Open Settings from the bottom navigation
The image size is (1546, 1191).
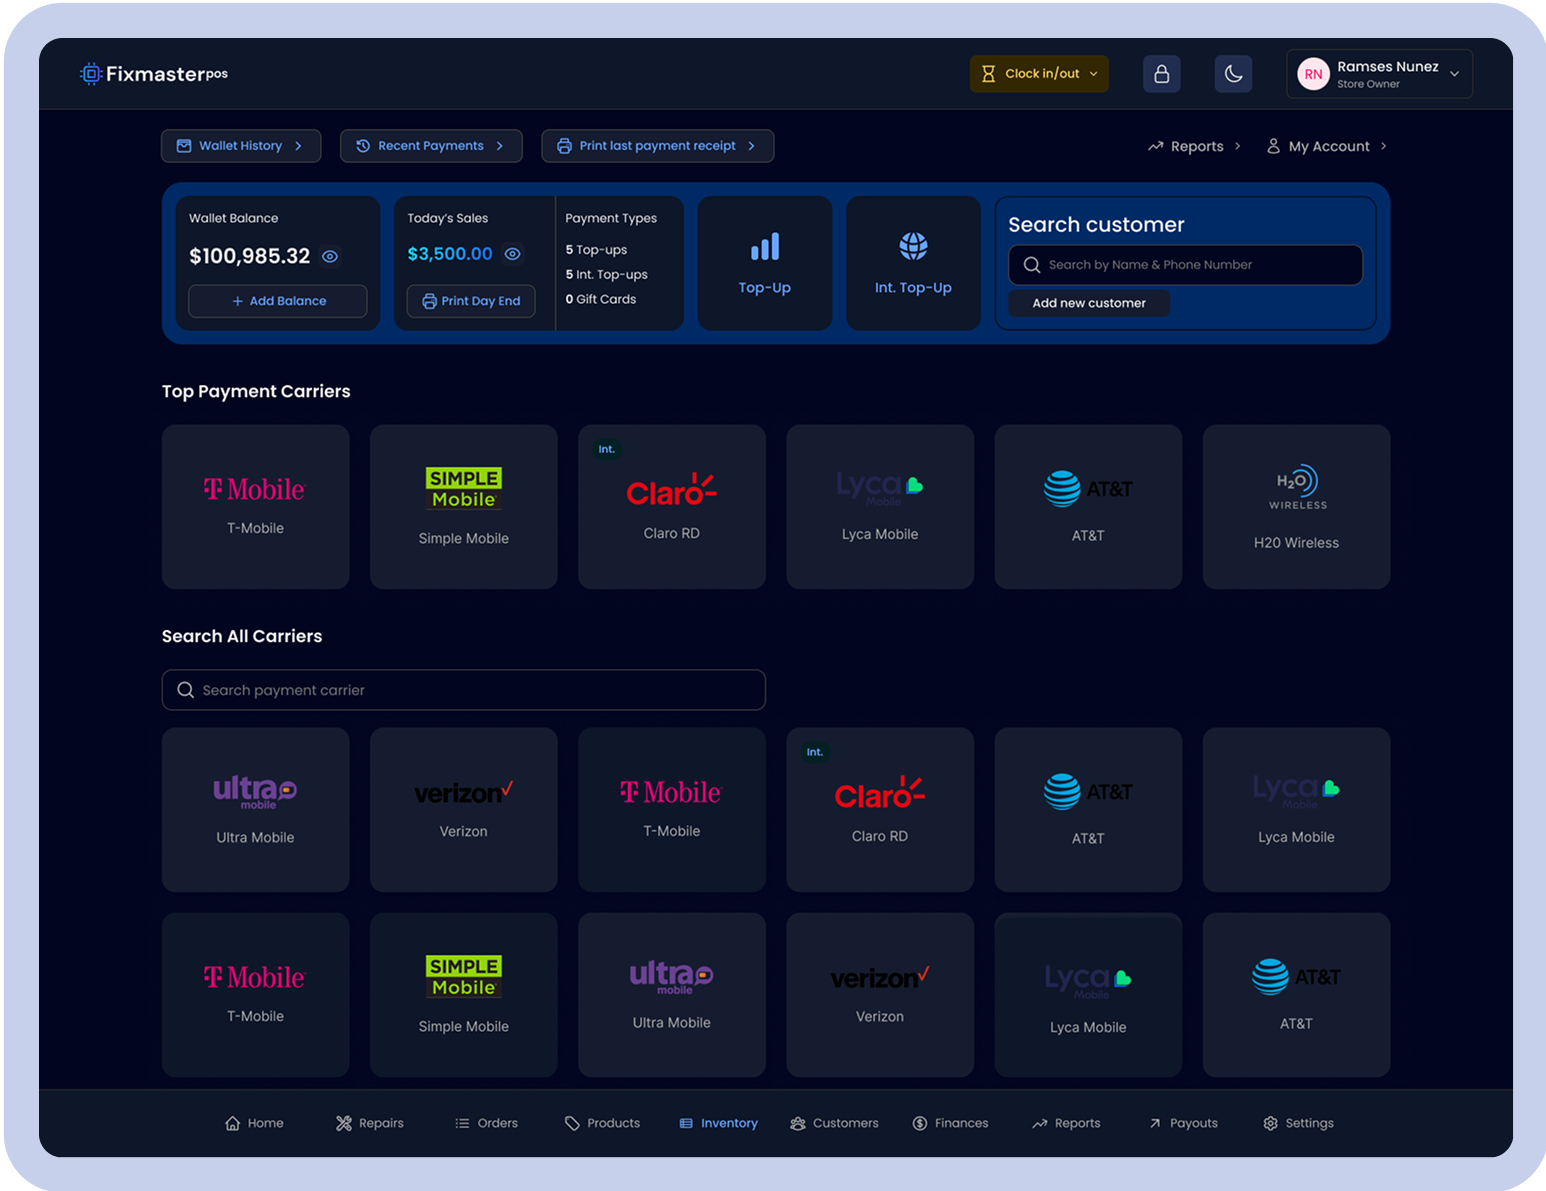pos(1298,1123)
